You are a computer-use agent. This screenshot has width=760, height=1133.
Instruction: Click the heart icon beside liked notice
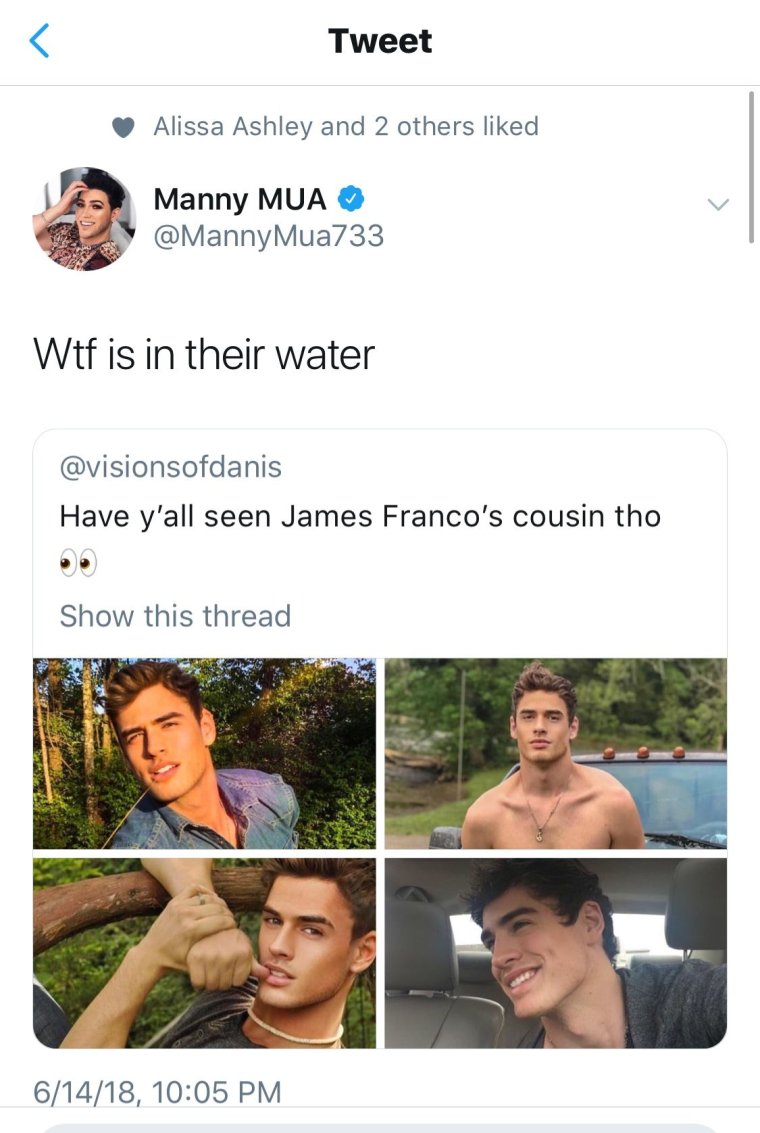tap(123, 127)
